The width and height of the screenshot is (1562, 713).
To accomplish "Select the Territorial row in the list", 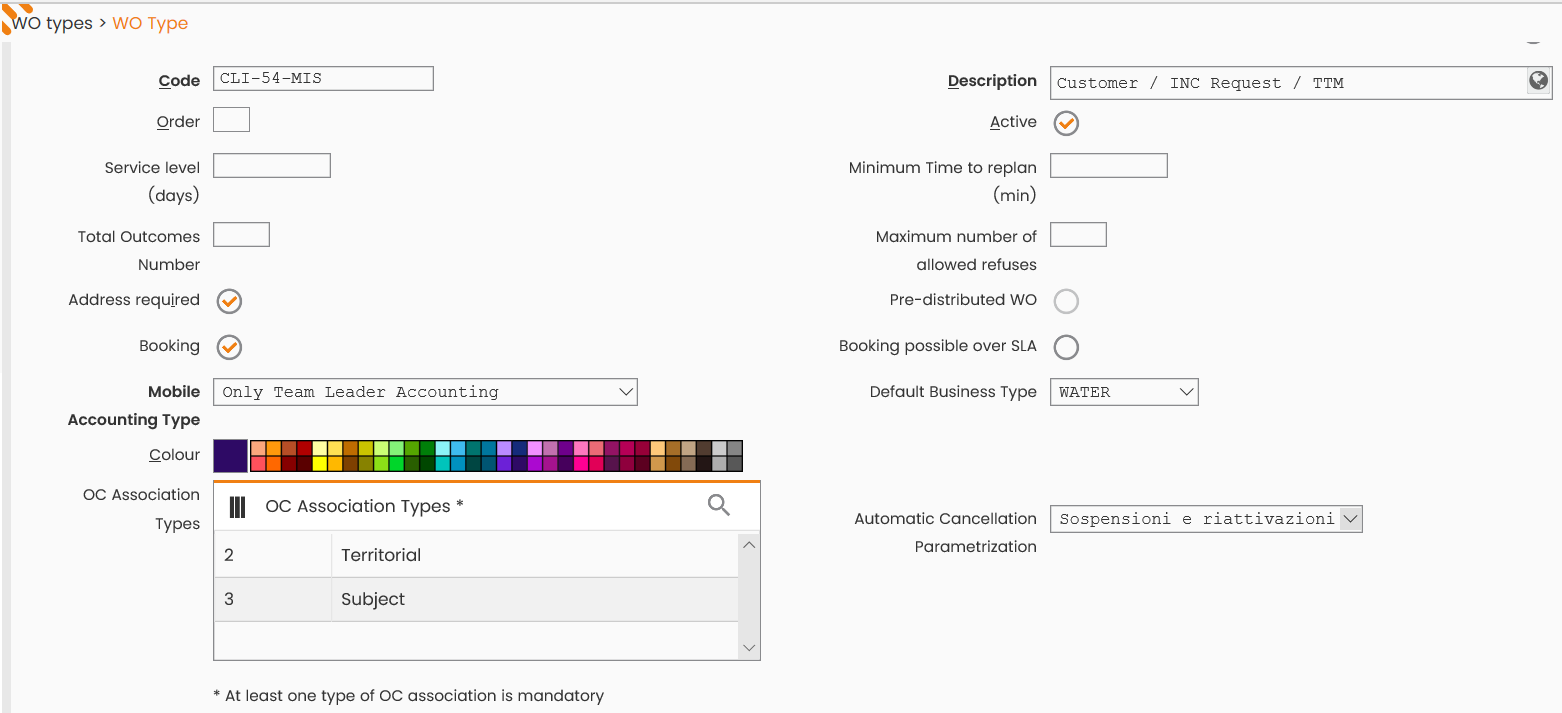I will coord(476,555).
